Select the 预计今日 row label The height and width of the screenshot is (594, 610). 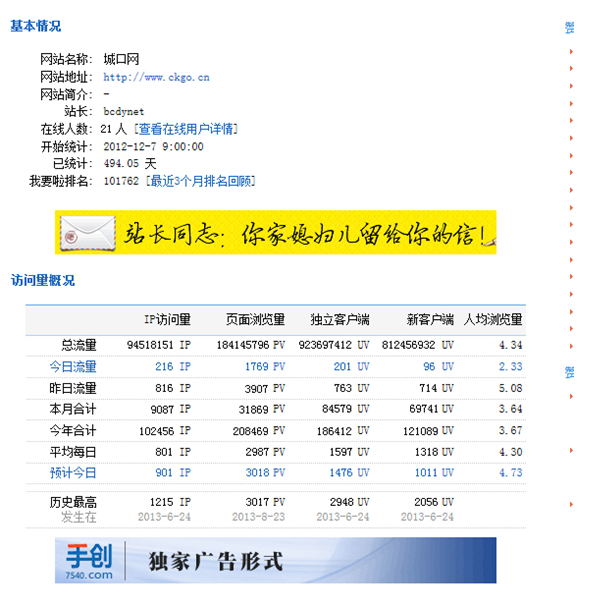72,472
